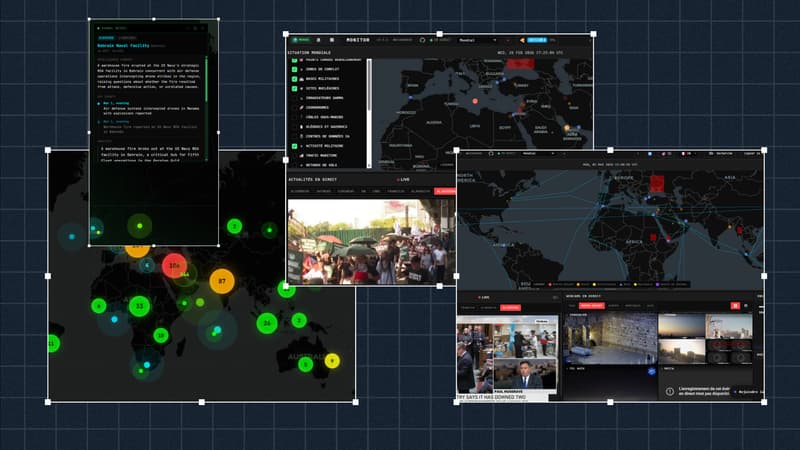Toggle the Zones de conflit layer checkbox
800x450 pixels.
[x=294, y=69]
